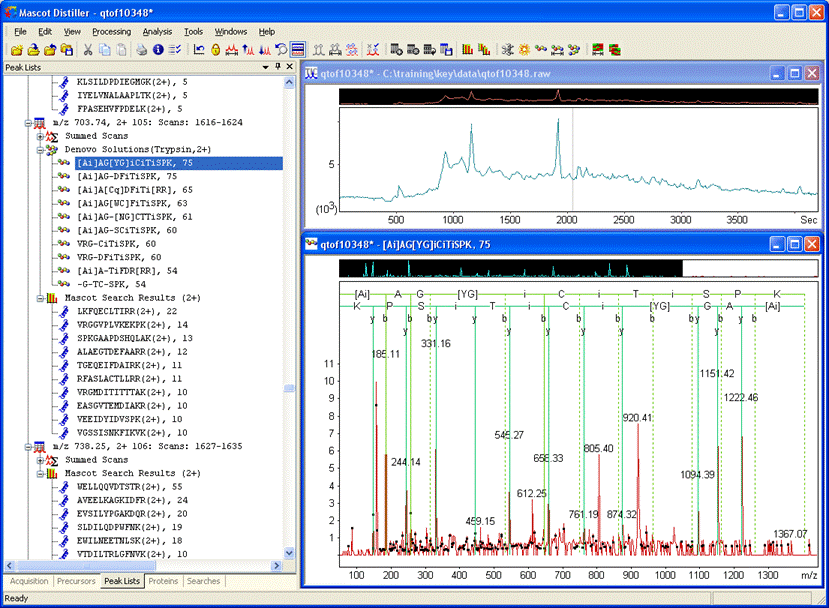This screenshot has height=608, width=829.
Task: Open the File menu
Action: (20, 32)
